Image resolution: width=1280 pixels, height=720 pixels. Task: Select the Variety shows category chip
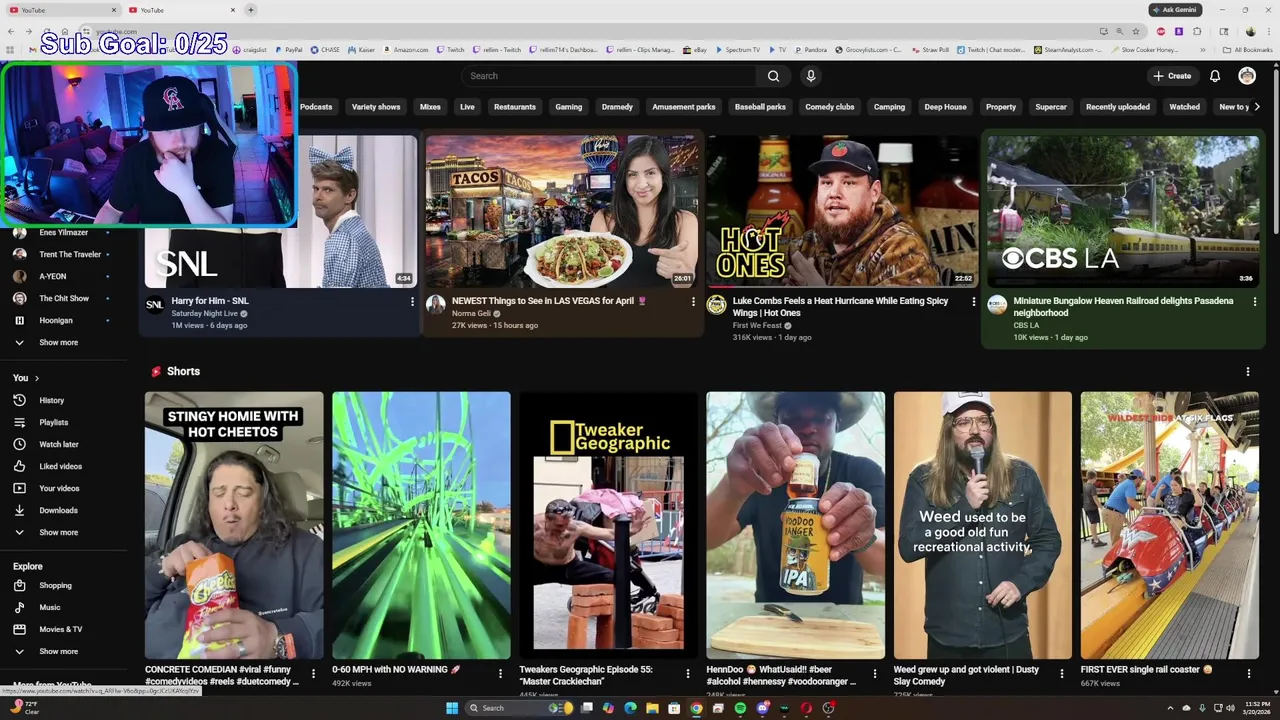coord(376,107)
